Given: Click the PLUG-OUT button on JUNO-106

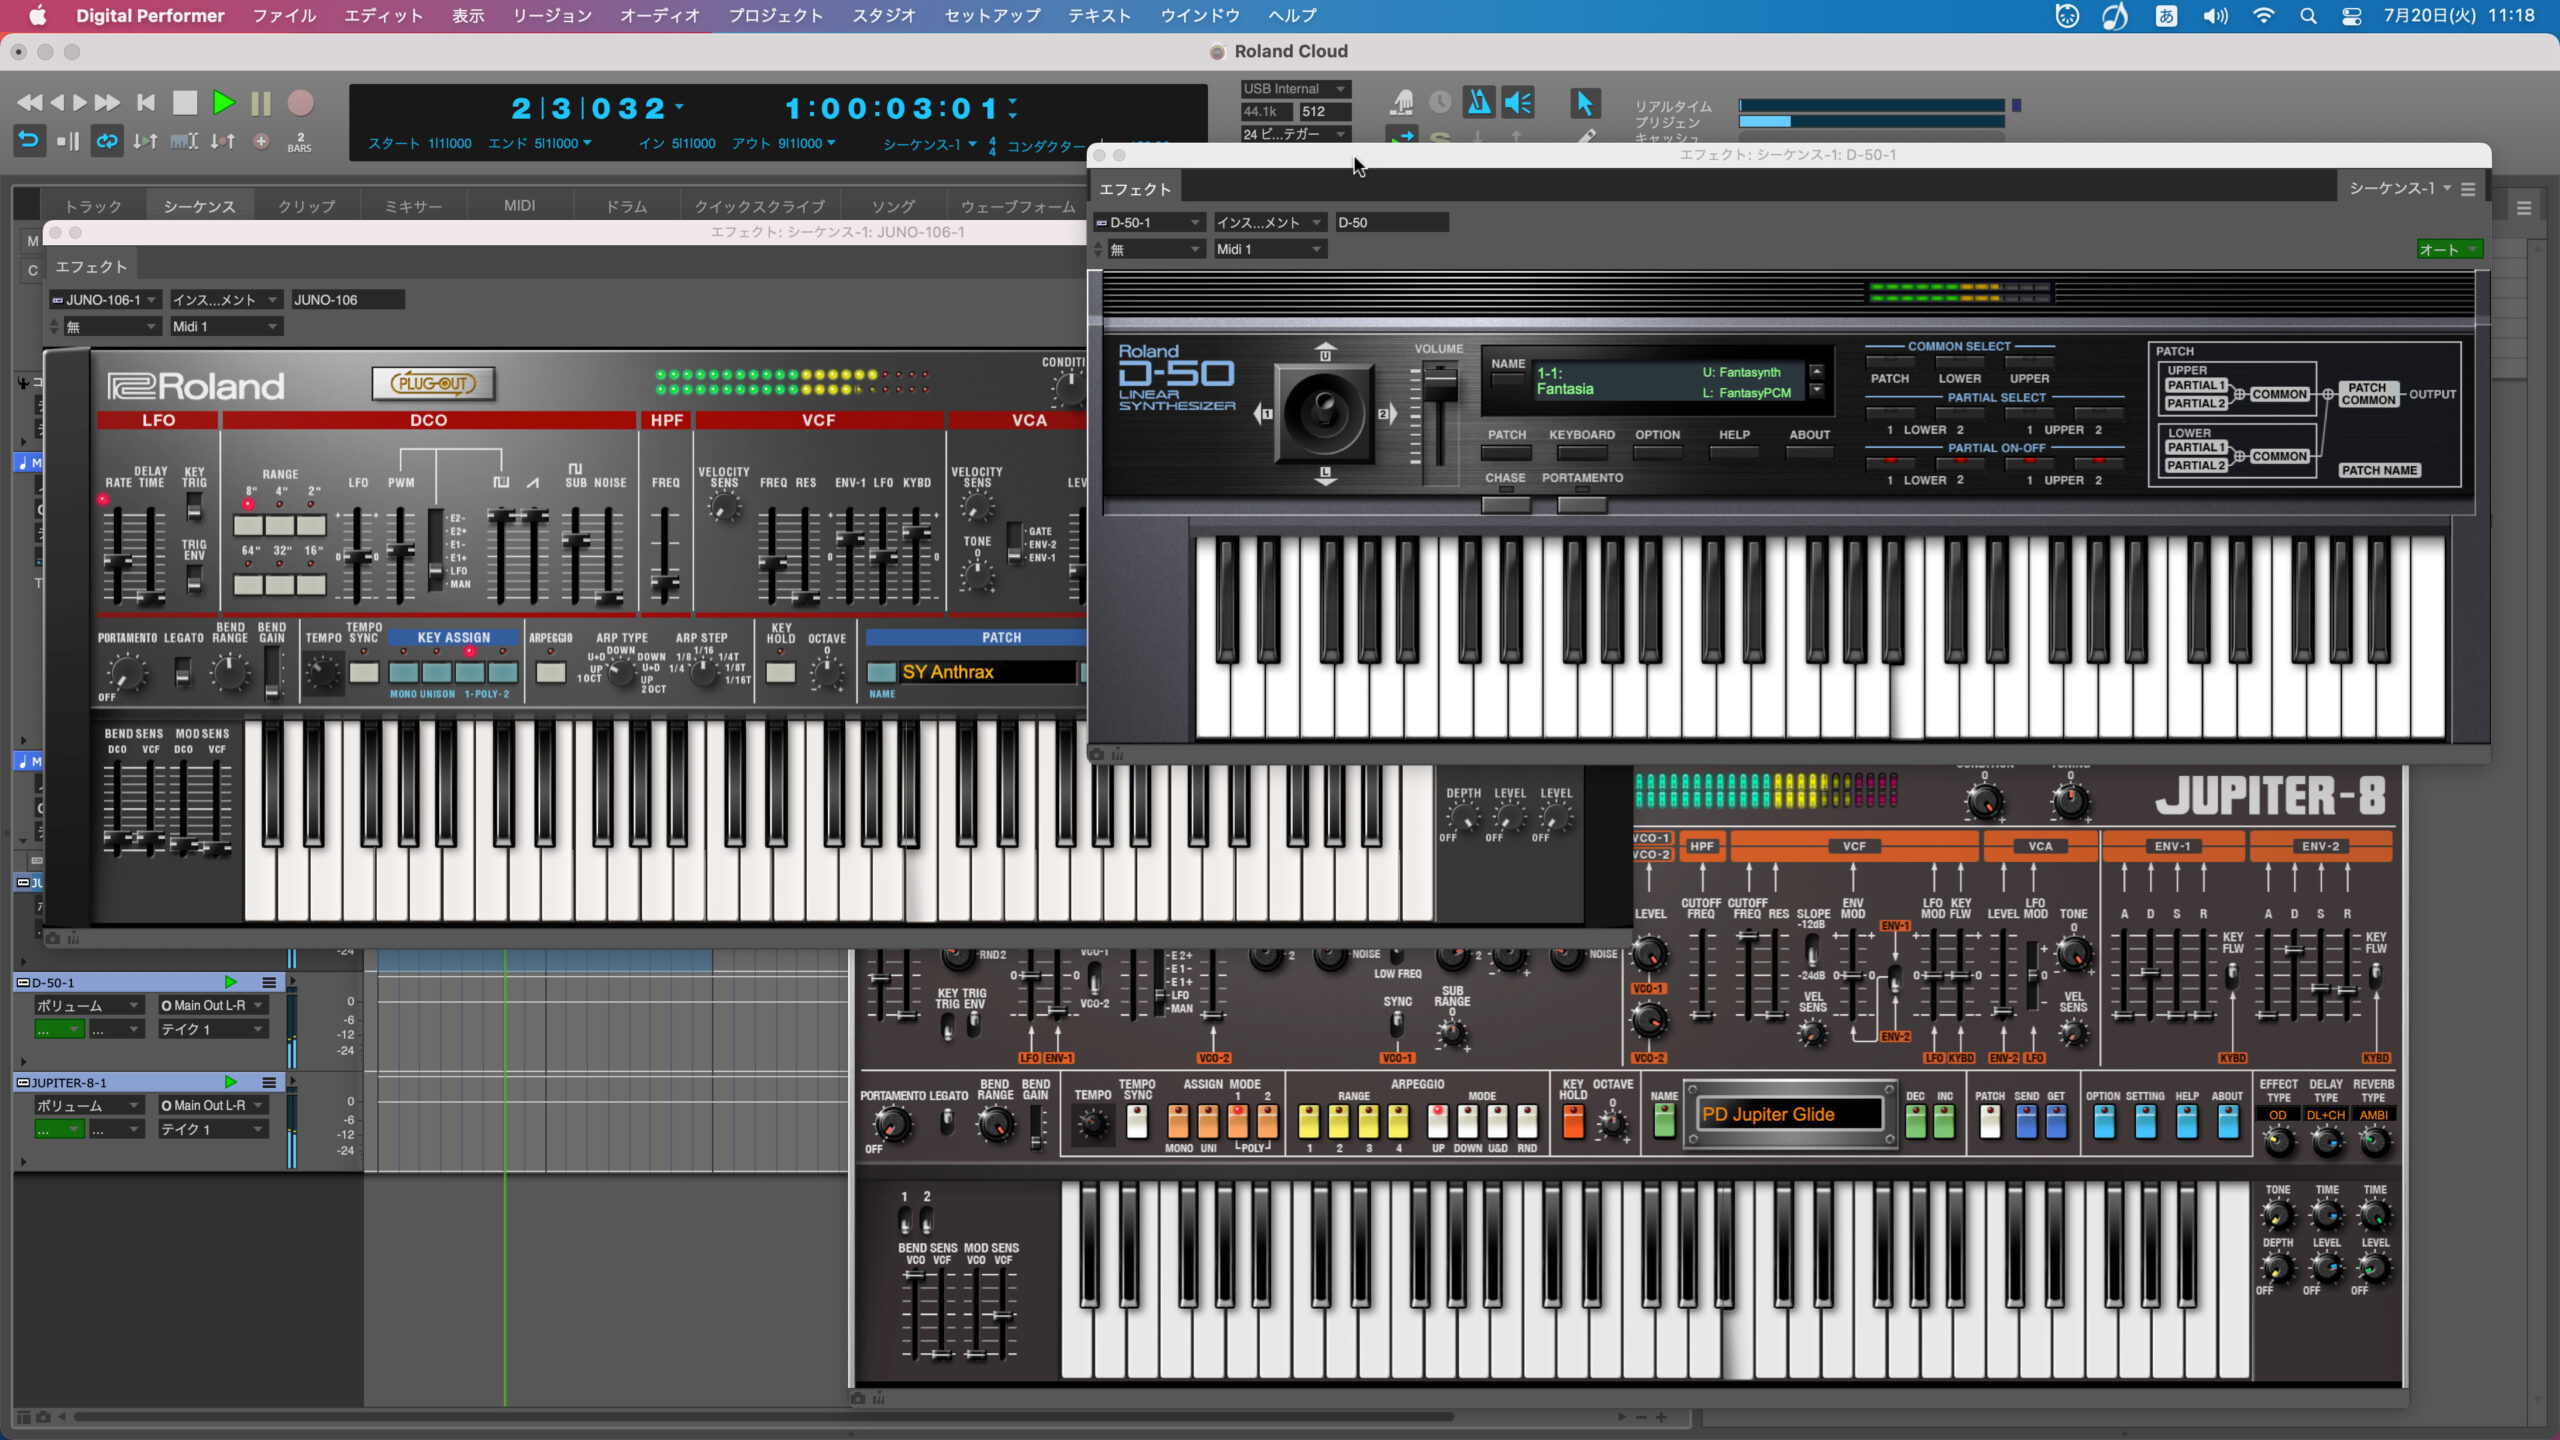Looking at the screenshot, I should (x=433, y=383).
